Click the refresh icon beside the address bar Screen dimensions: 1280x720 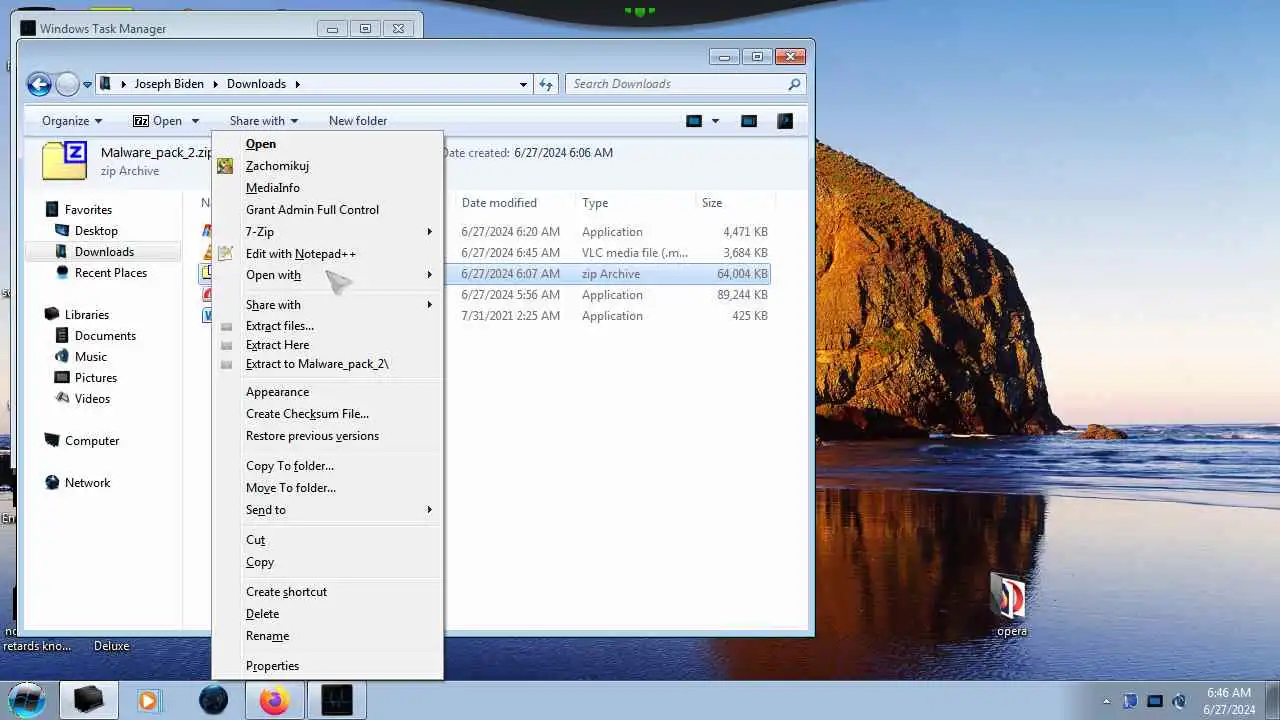546,84
